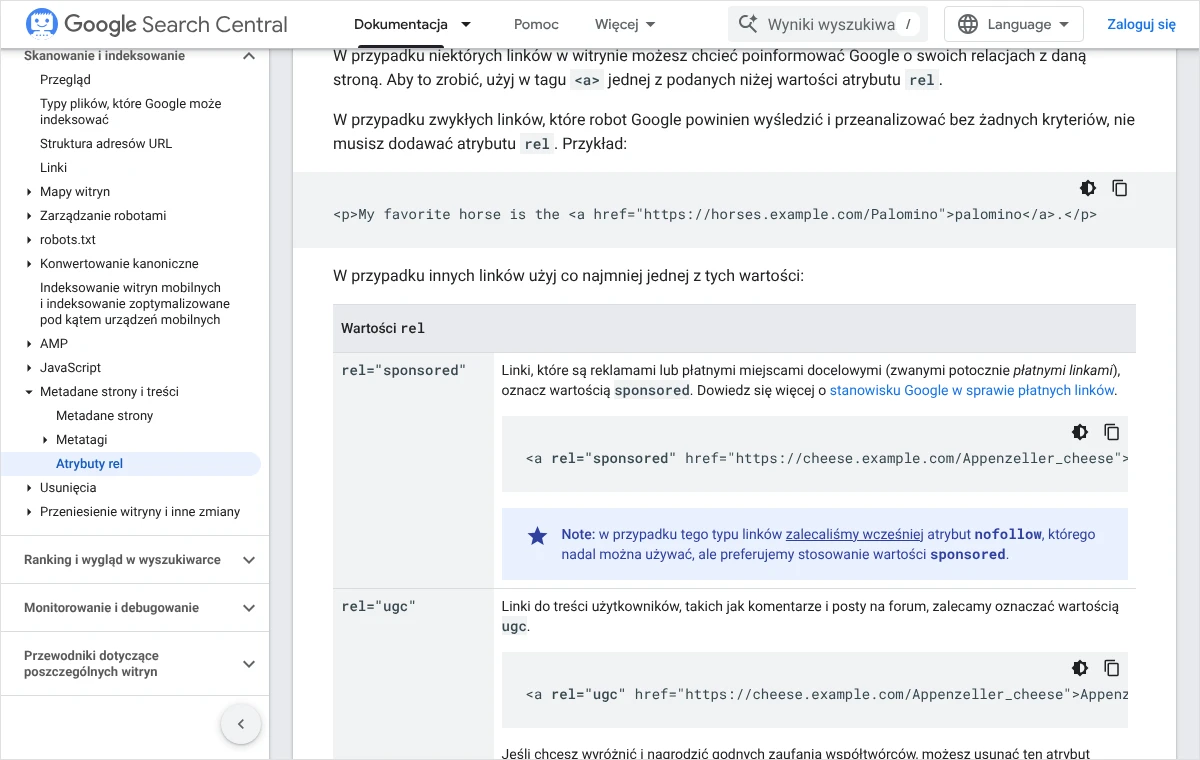Copy the rel="sponsored" code sample

(1111, 432)
